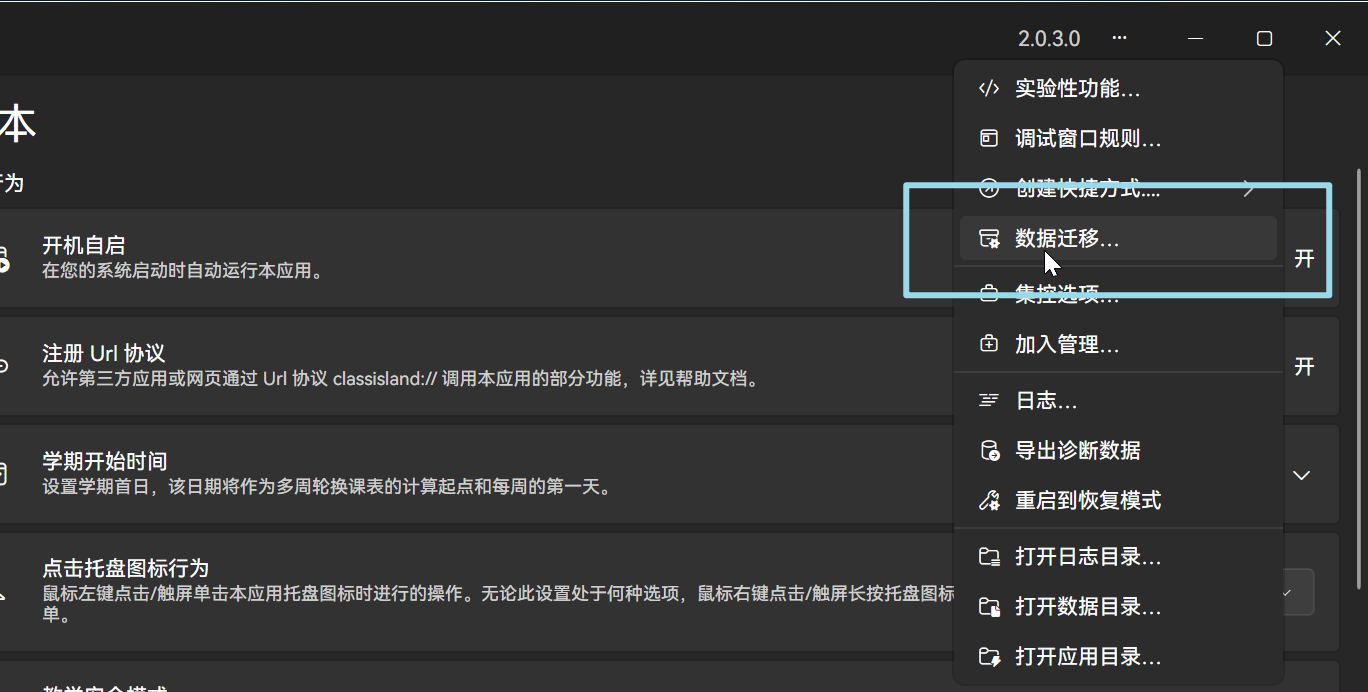1368x692 pixels.
Task: Click the version number 2.0.3.0 label
Action: [1049, 38]
